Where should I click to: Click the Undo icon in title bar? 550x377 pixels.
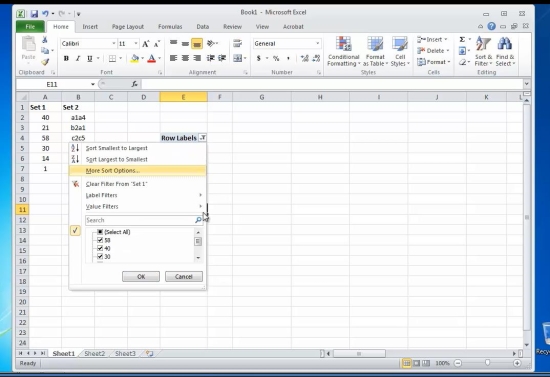pos(45,14)
